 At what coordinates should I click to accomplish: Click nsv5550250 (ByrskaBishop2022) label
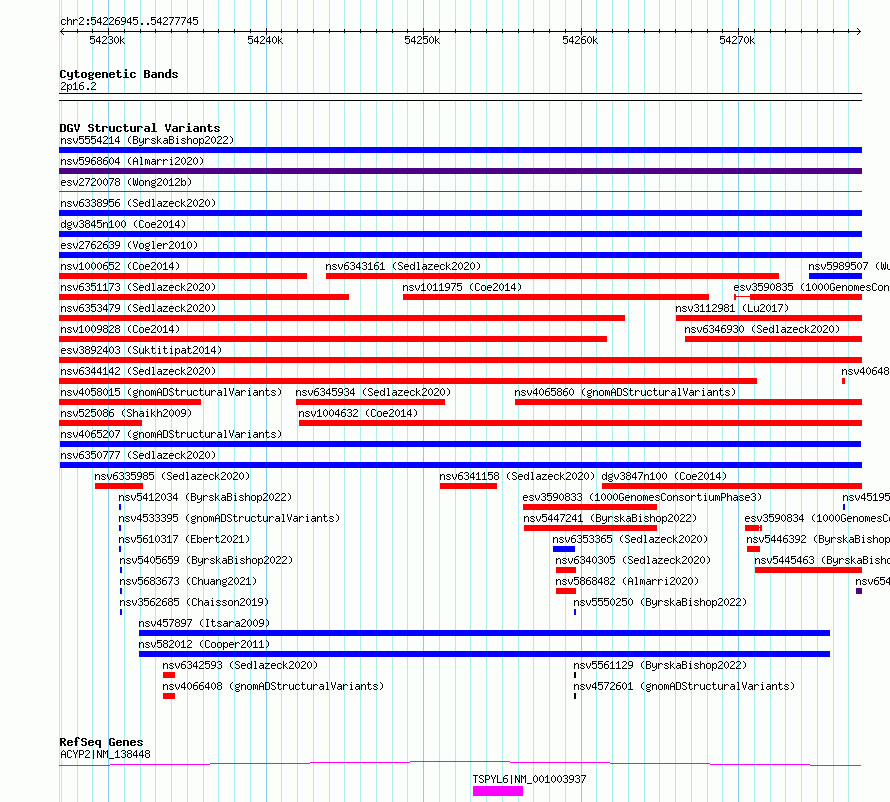[660, 602]
